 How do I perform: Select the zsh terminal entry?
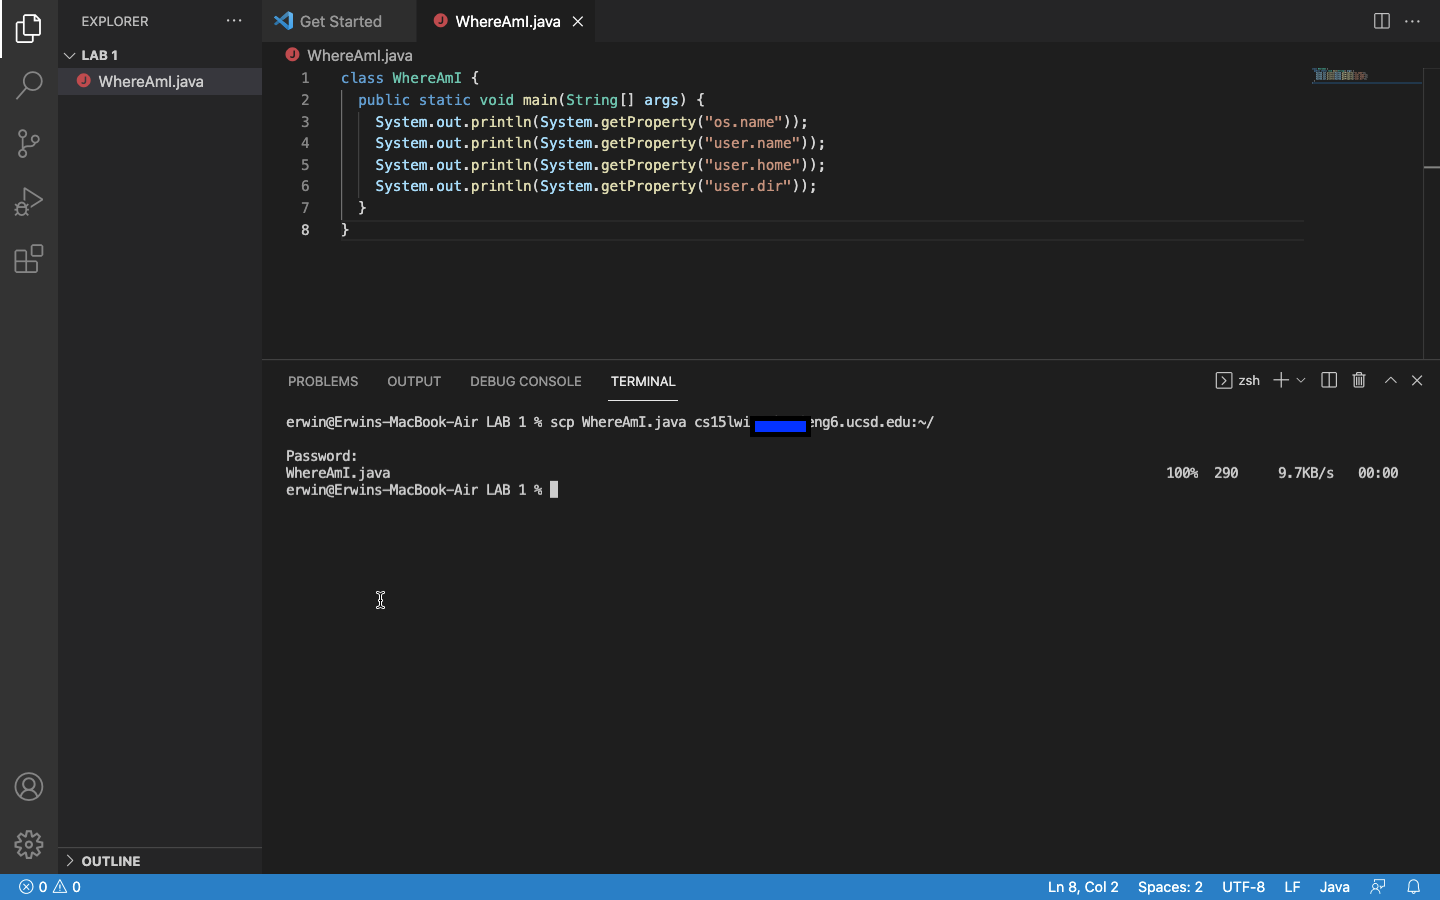(x=1238, y=380)
